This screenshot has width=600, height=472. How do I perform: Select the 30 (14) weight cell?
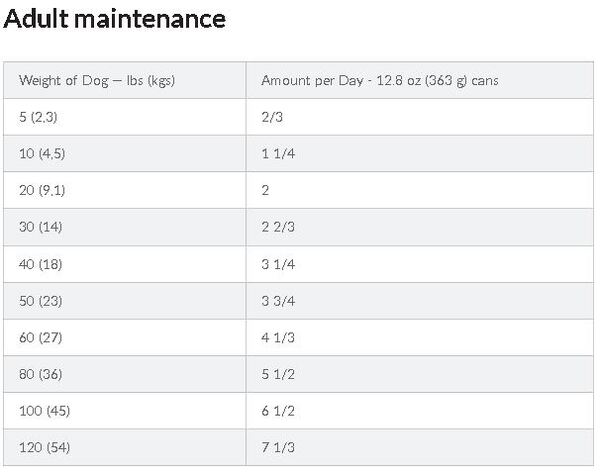pyautogui.click(x=125, y=227)
